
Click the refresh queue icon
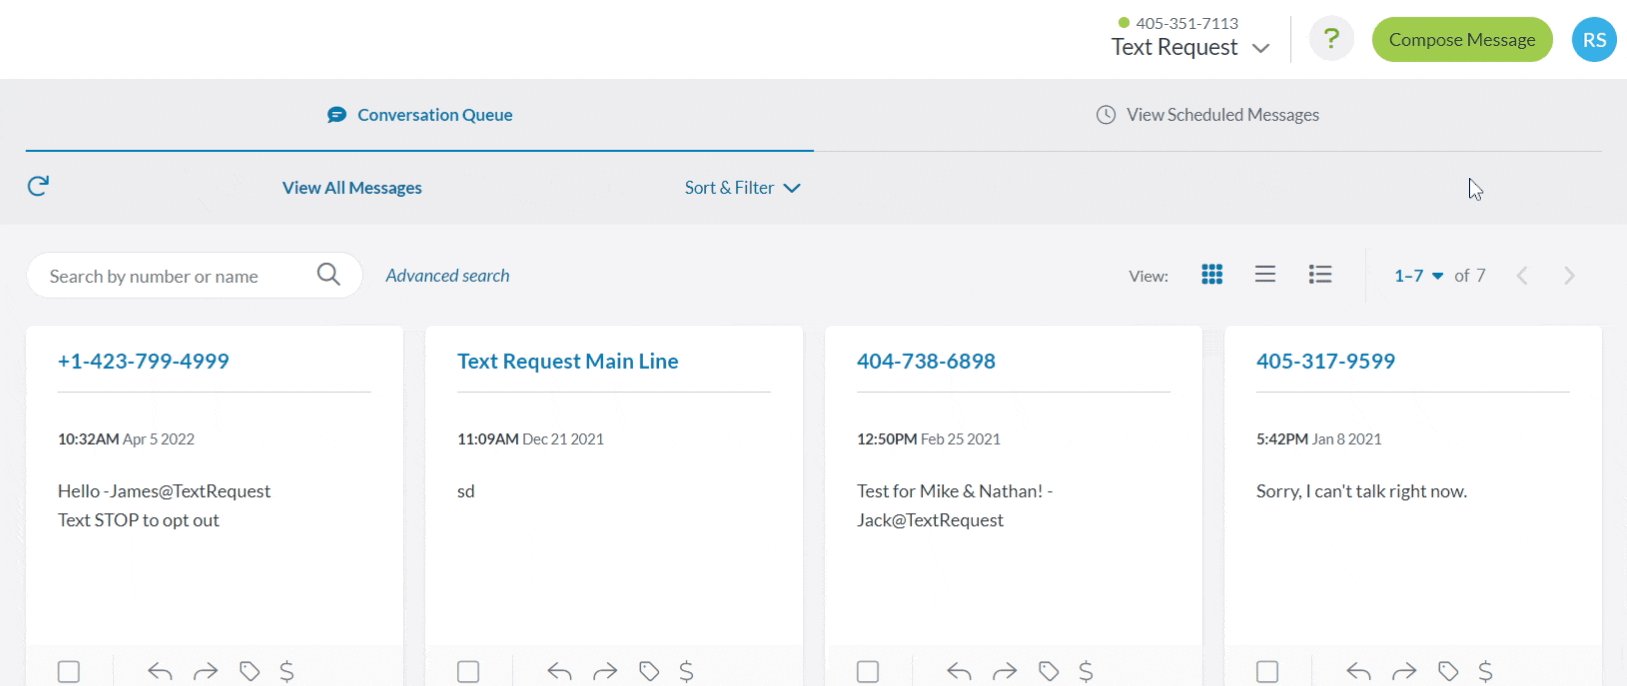(38, 186)
